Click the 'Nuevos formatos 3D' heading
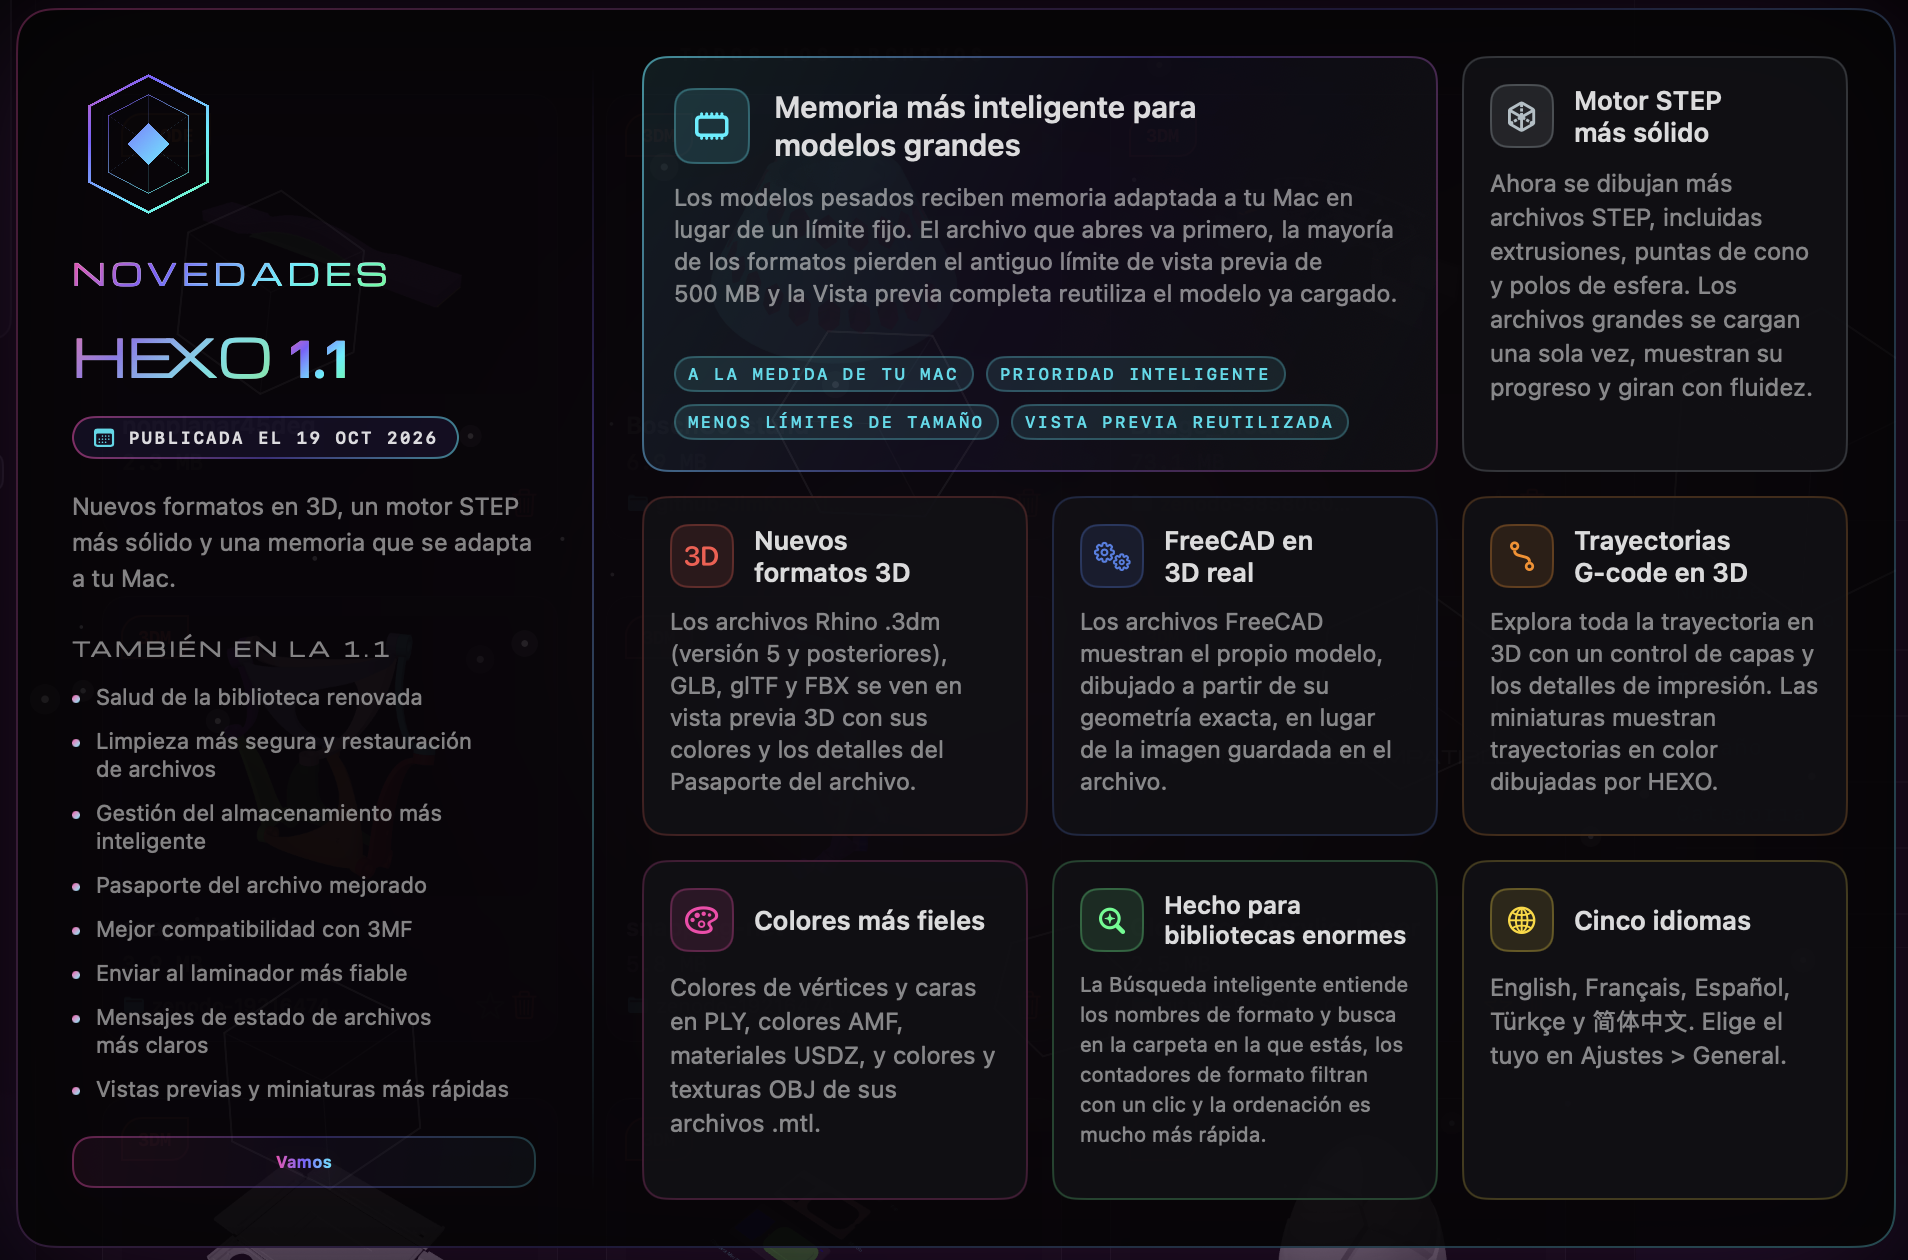 click(832, 557)
